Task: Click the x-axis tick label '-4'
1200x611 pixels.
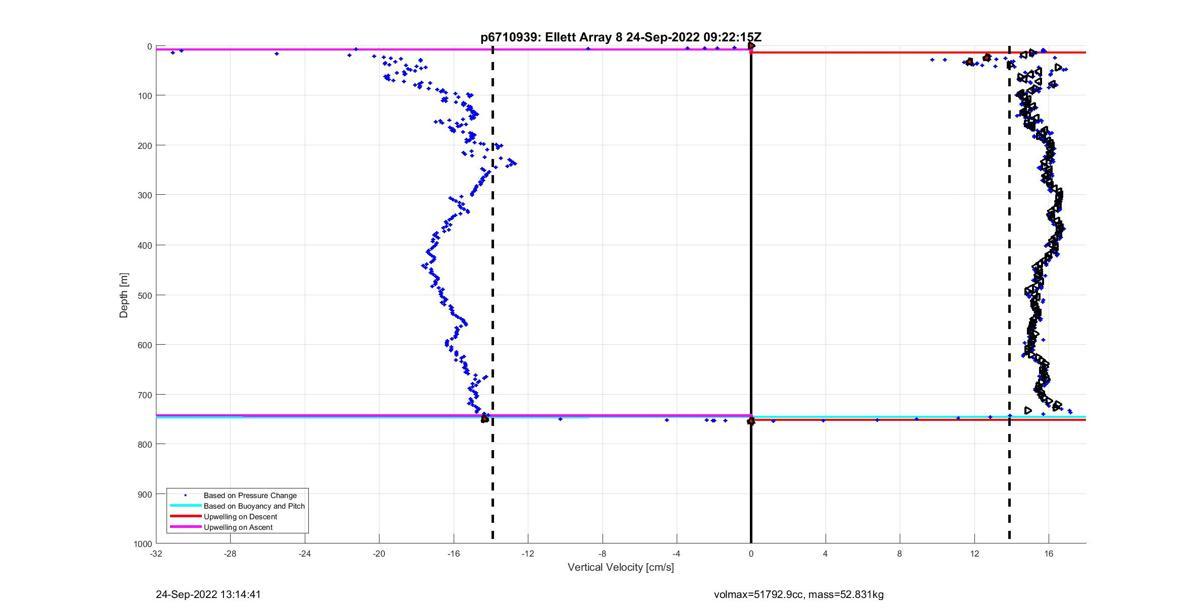Action: [677, 553]
